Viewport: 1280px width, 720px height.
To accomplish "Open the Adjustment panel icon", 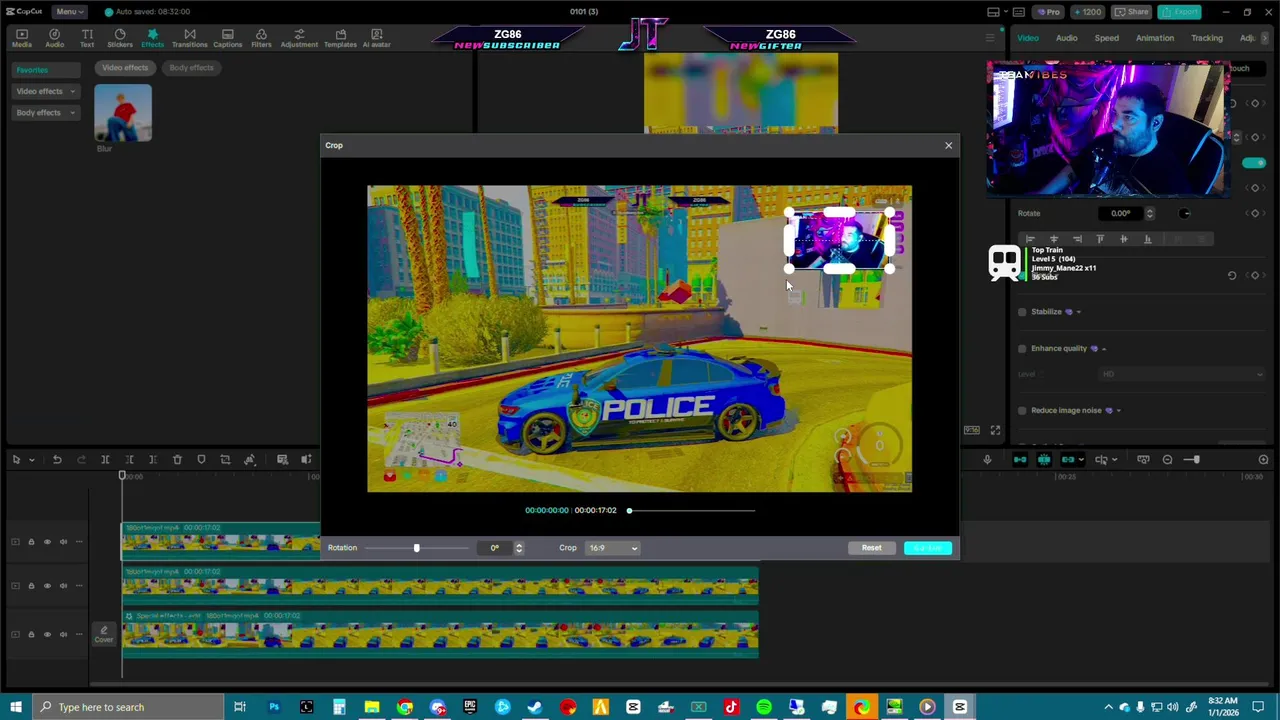I will pos(299,38).
